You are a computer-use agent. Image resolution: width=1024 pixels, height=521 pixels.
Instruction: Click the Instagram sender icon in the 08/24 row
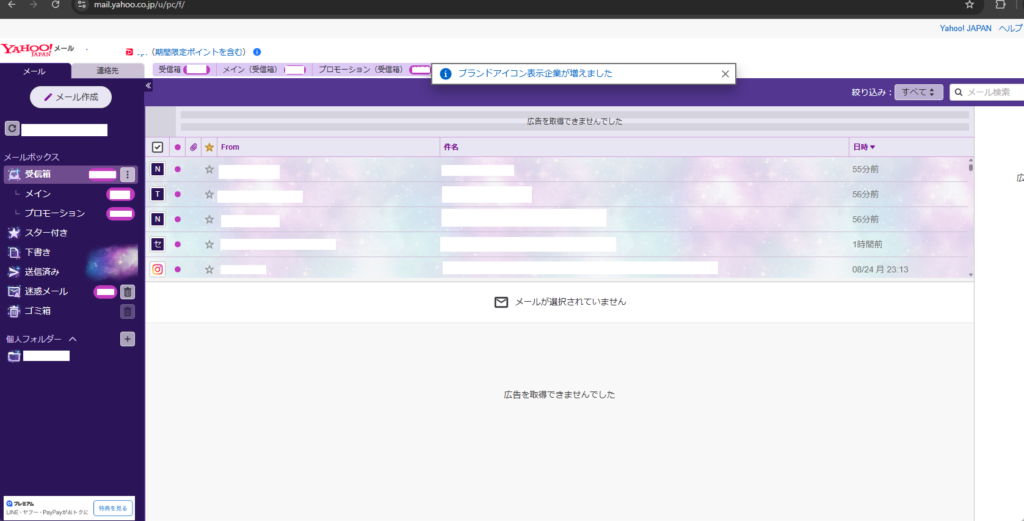point(157,269)
